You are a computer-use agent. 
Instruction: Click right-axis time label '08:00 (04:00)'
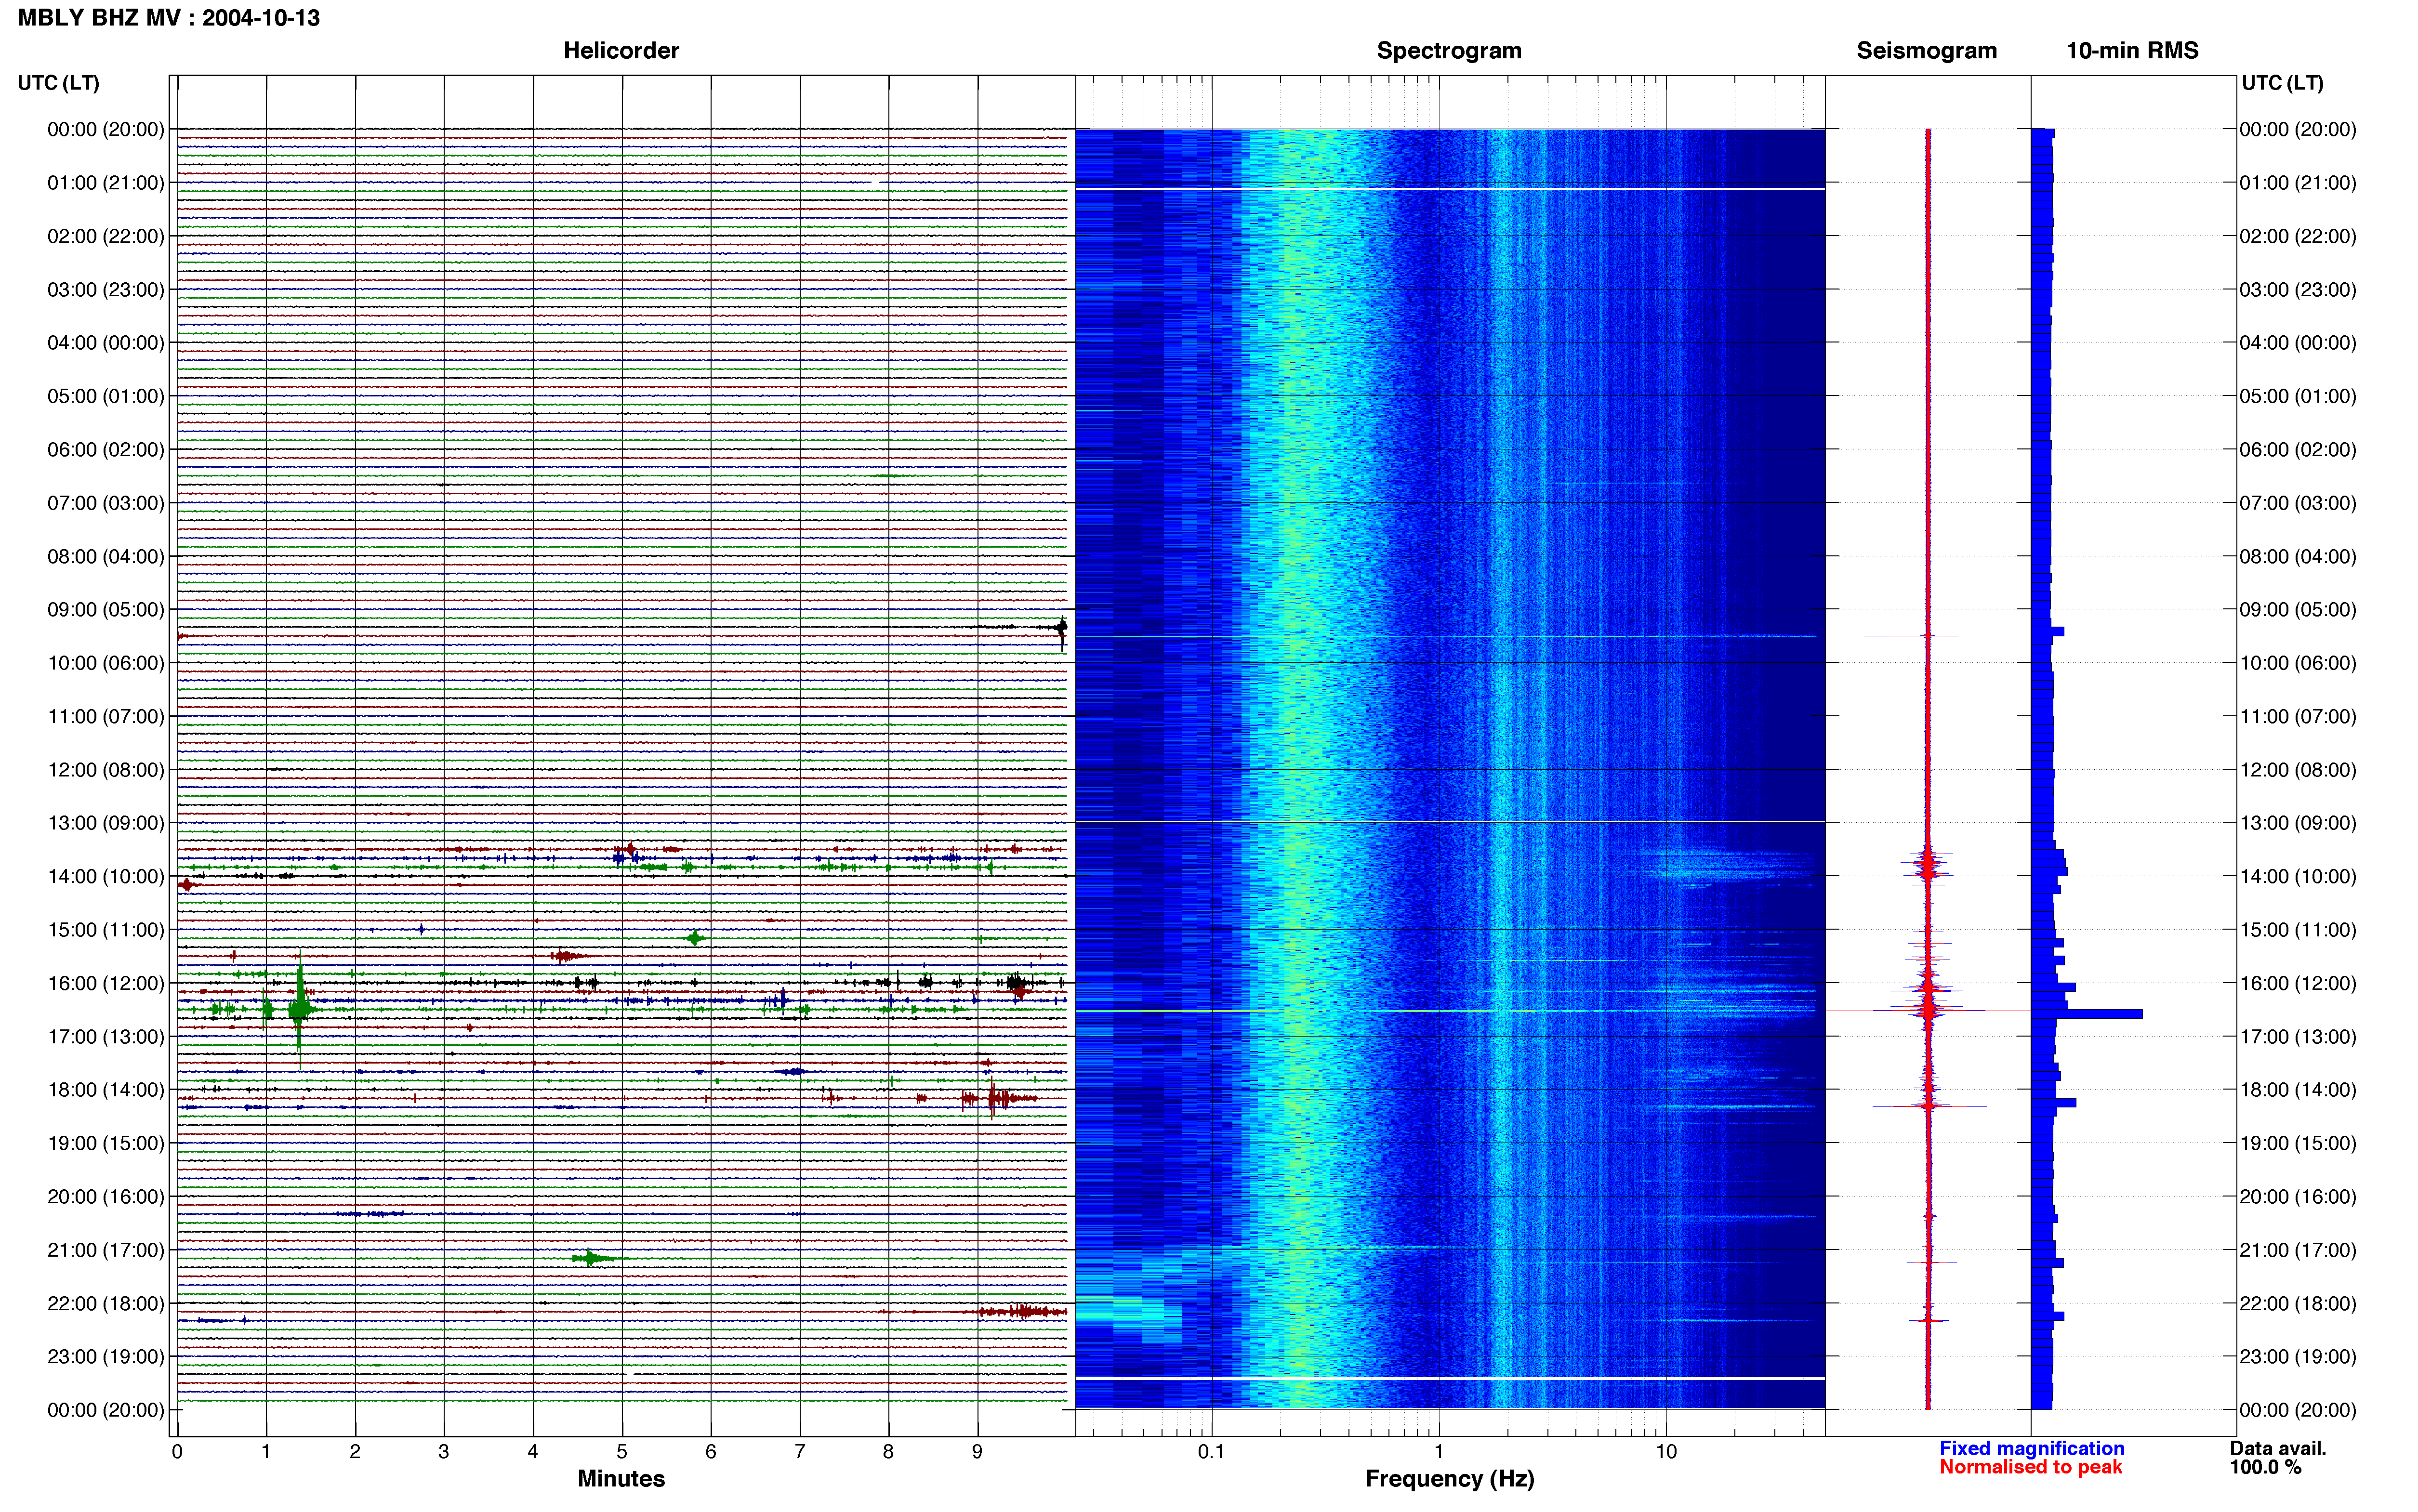(x=2298, y=557)
